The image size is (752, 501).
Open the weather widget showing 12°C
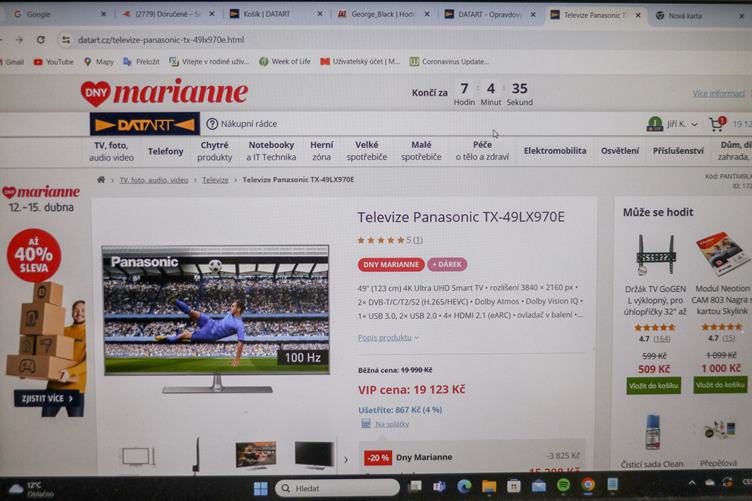(x=30, y=489)
